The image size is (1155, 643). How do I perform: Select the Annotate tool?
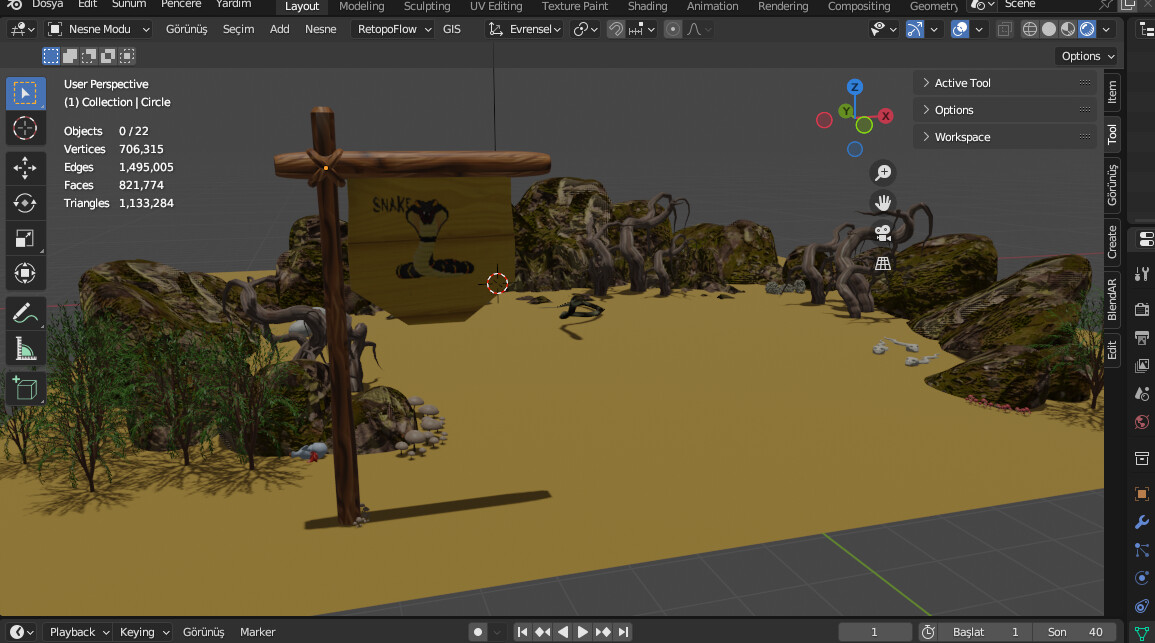coord(25,313)
